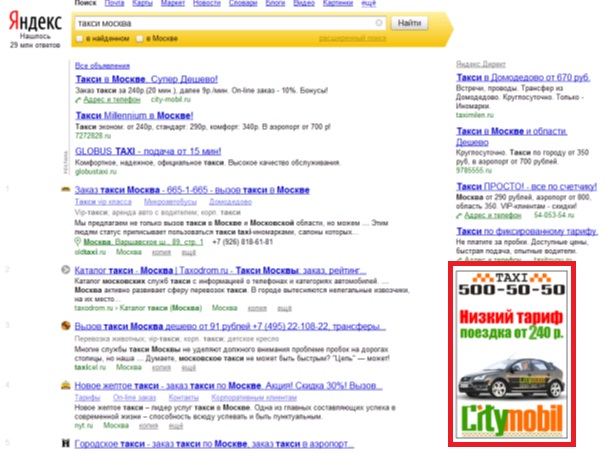Image resolution: width=606 pixels, height=454 pixels.
Task: Click arrow icon beside 54-053-54.ru Адрес и телефон
Action: [459, 216]
